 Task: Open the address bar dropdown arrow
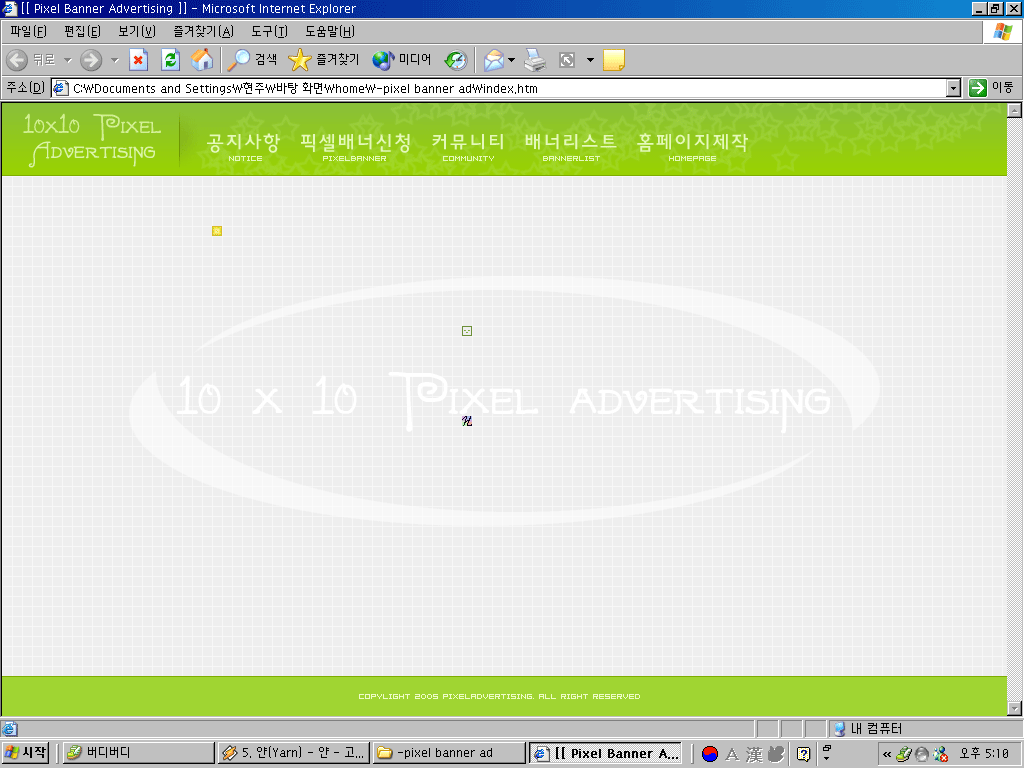(x=953, y=88)
